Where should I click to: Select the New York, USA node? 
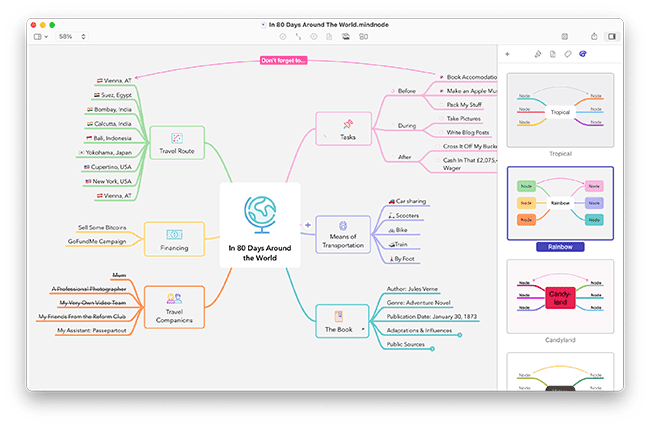click(x=109, y=182)
